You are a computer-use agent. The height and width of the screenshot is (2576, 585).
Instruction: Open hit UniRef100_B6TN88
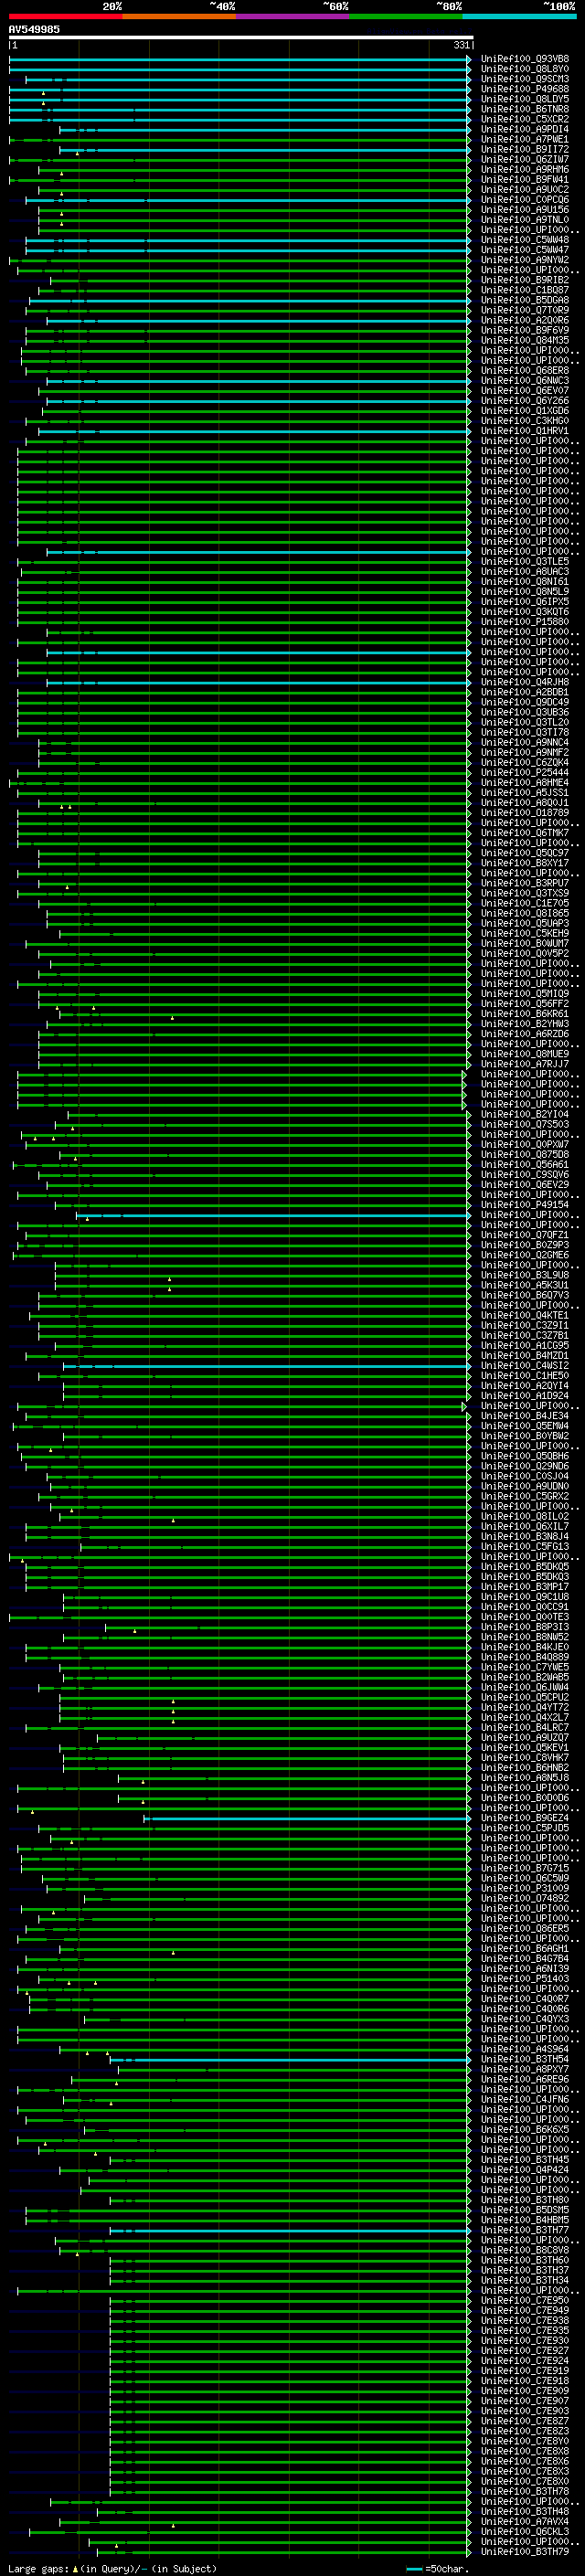pos(525,109)
